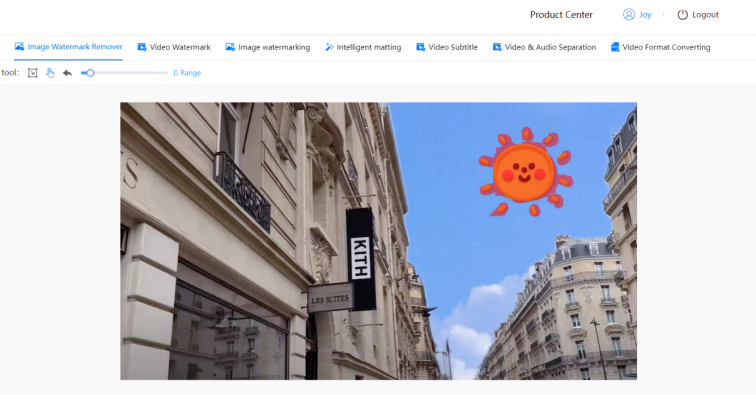Click the sun sticker in the image

pos(526,172)
